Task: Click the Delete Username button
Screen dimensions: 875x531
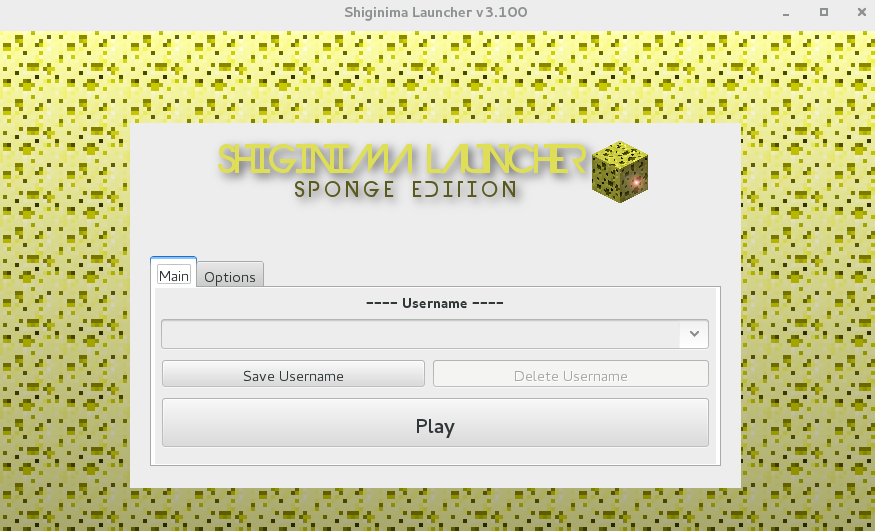Action: 570,376
